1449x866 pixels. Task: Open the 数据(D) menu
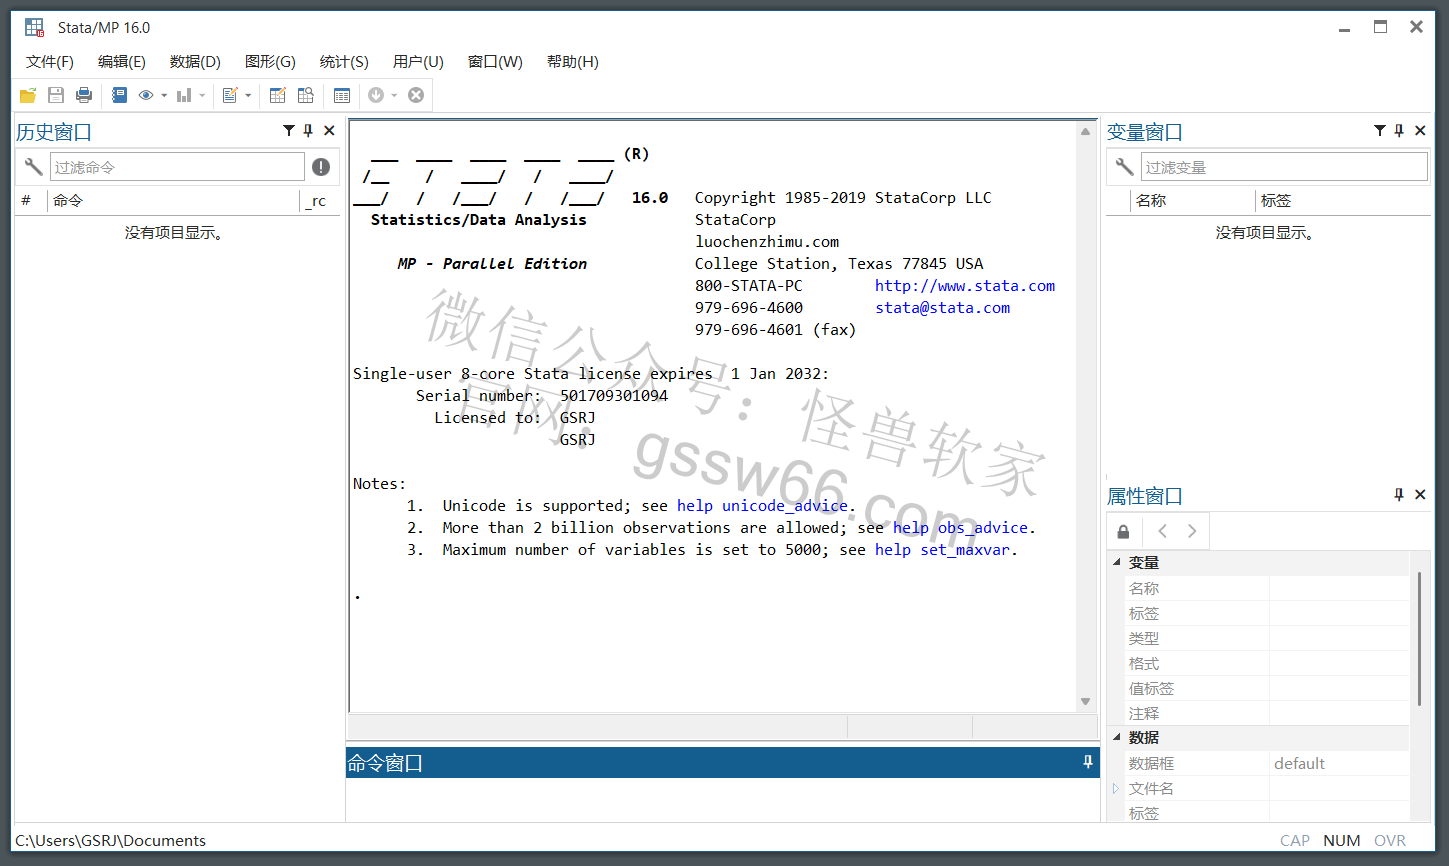click(x=195, y=61)
